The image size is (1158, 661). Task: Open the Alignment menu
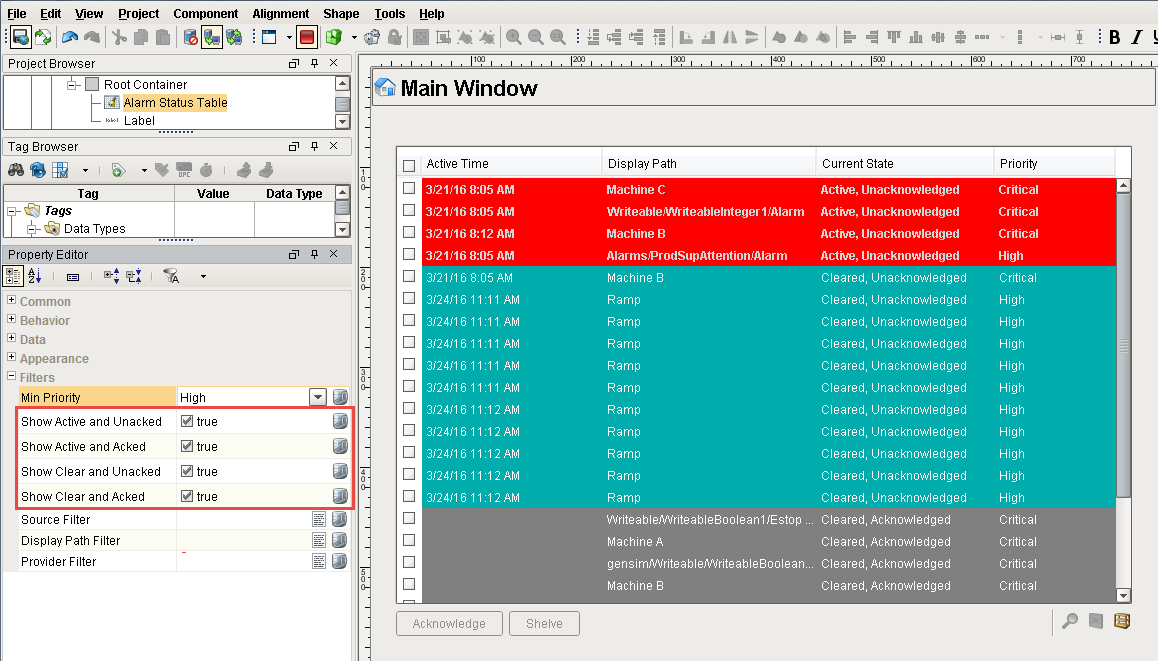click(280, 14)
